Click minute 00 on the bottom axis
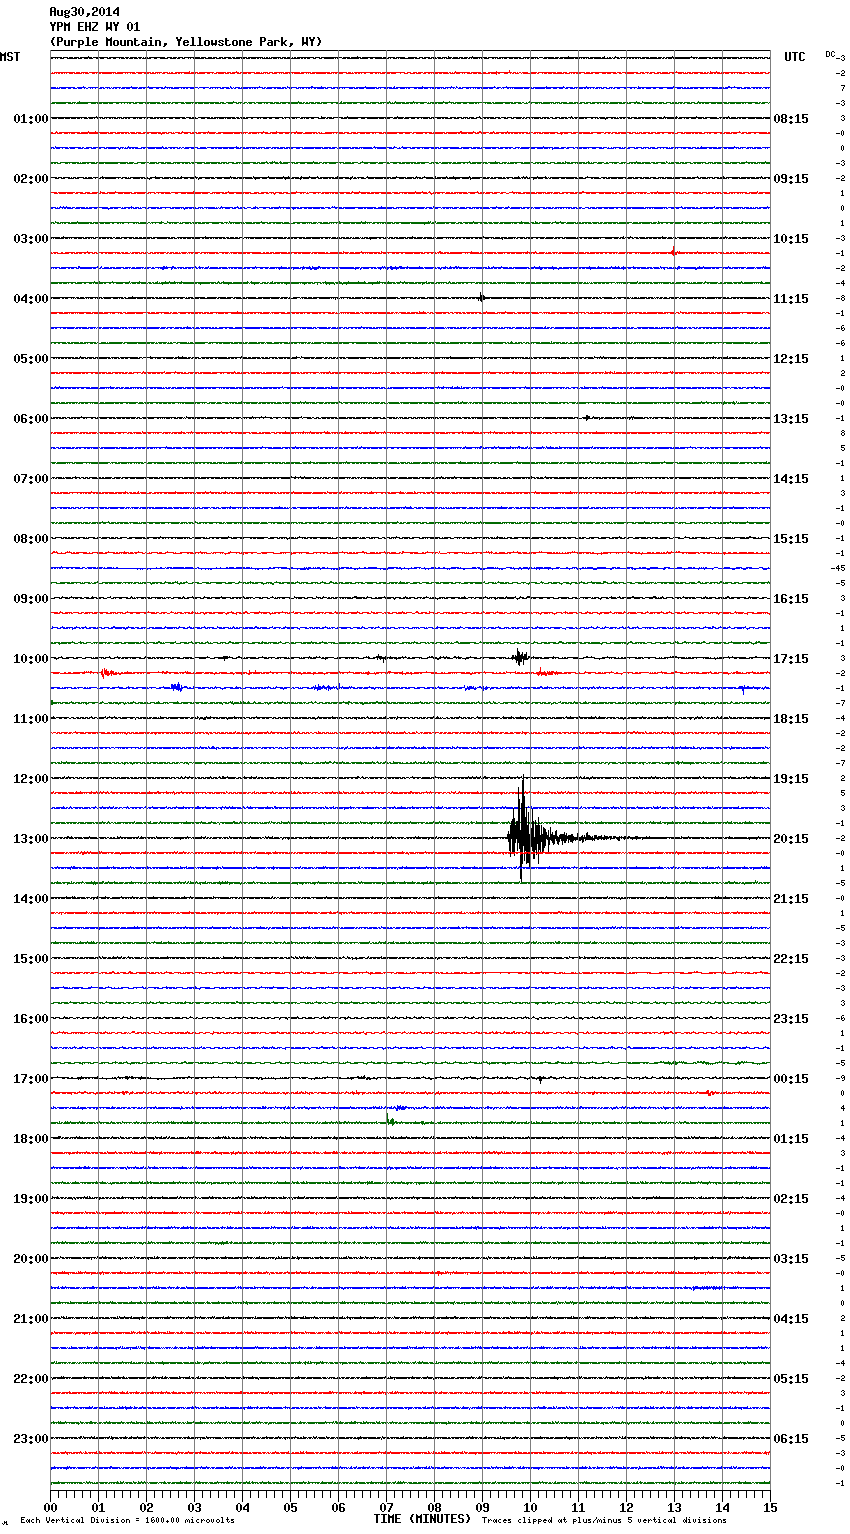The width and height of the screenshot is (850, 1534). (x=50, y=1506)
